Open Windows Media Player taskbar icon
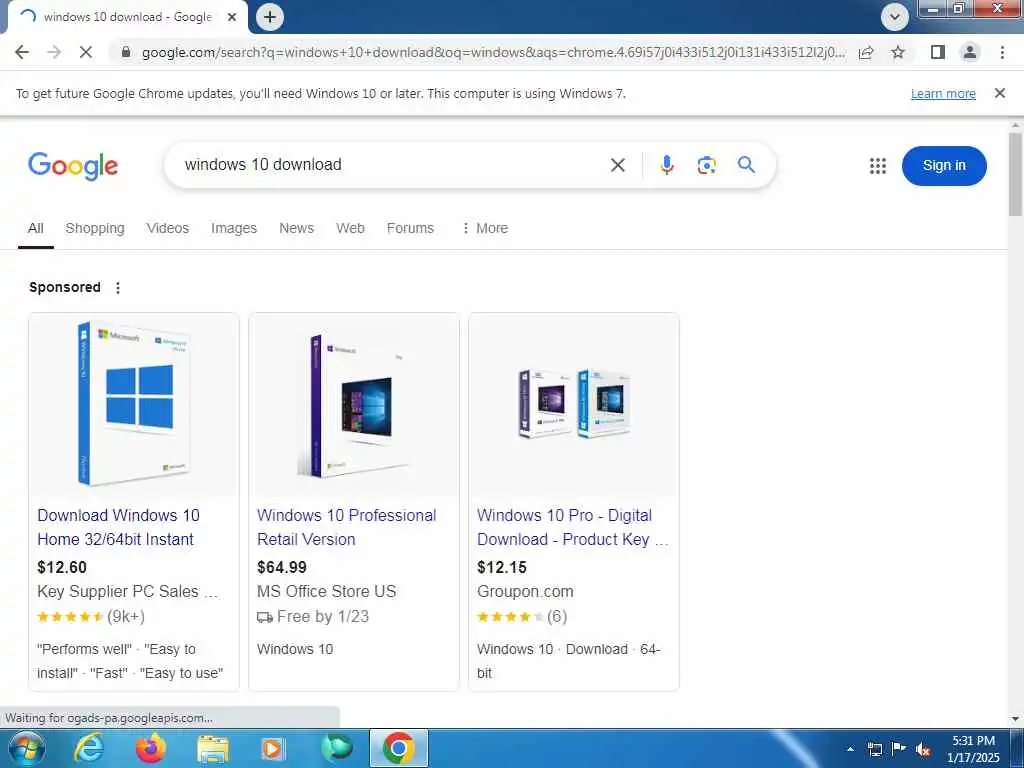The height and width of the screenshot is (768, 1024). (272, 748)
